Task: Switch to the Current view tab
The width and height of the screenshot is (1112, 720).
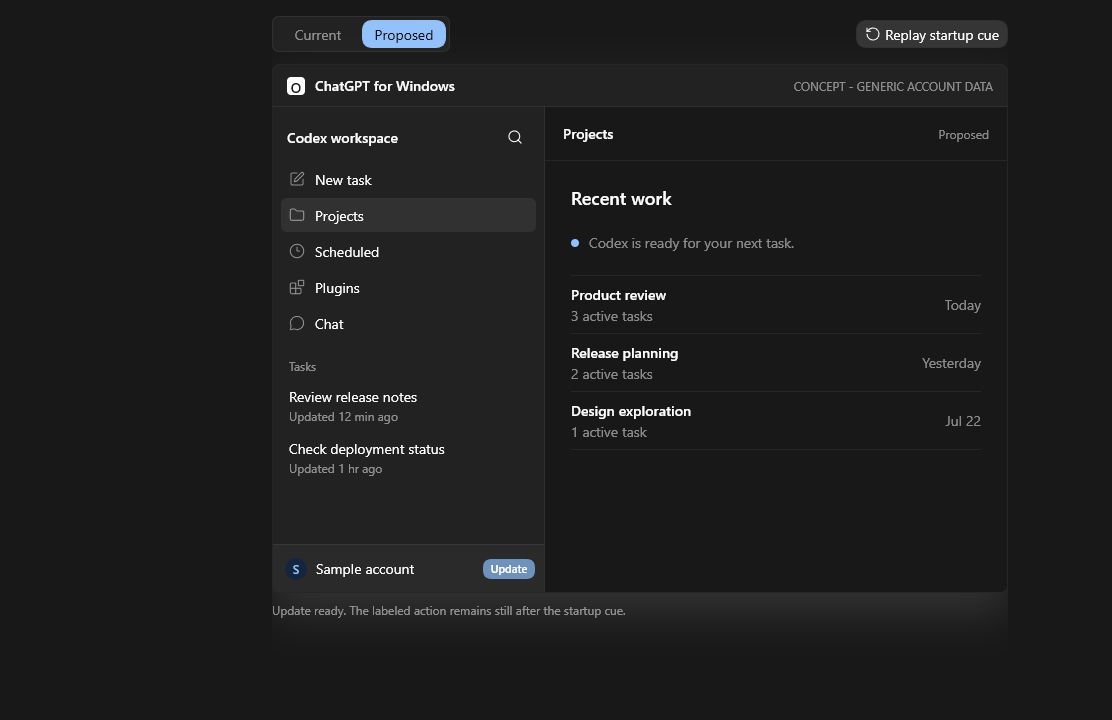Action: click(x=317, y=35)
